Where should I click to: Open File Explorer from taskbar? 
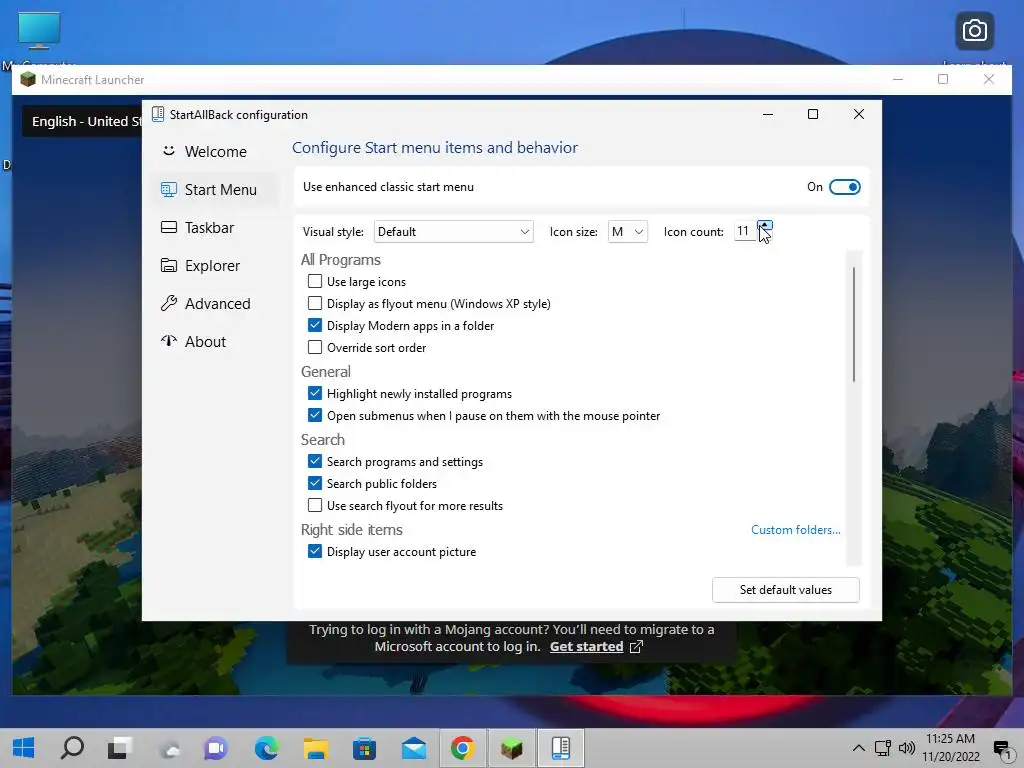pos(315,748)
